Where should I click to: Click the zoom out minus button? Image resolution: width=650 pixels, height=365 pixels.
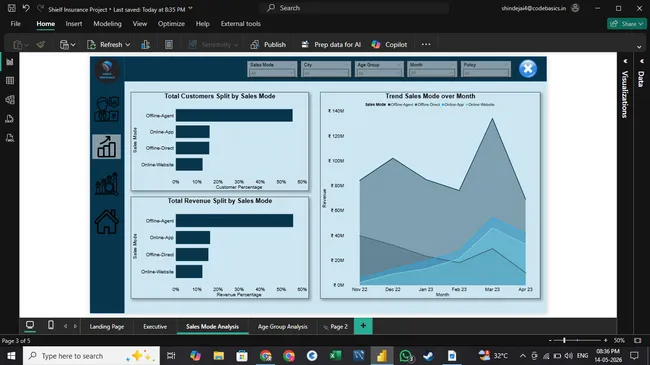pos(550,340)
